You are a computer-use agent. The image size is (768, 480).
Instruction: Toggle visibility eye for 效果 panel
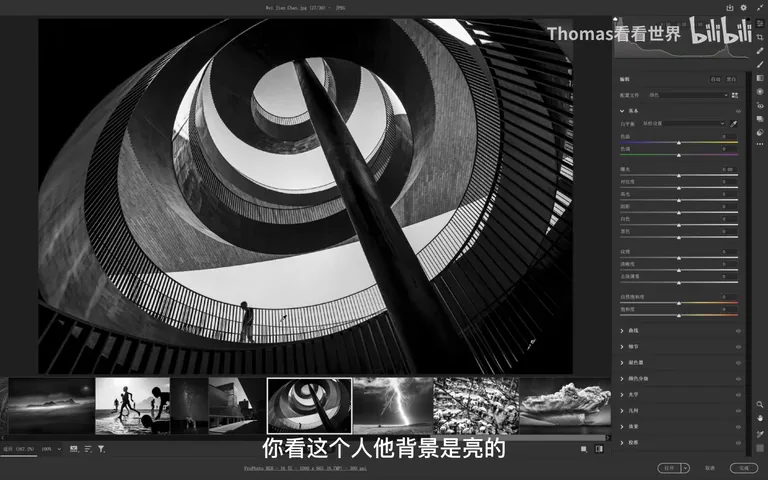coord(738,427)
